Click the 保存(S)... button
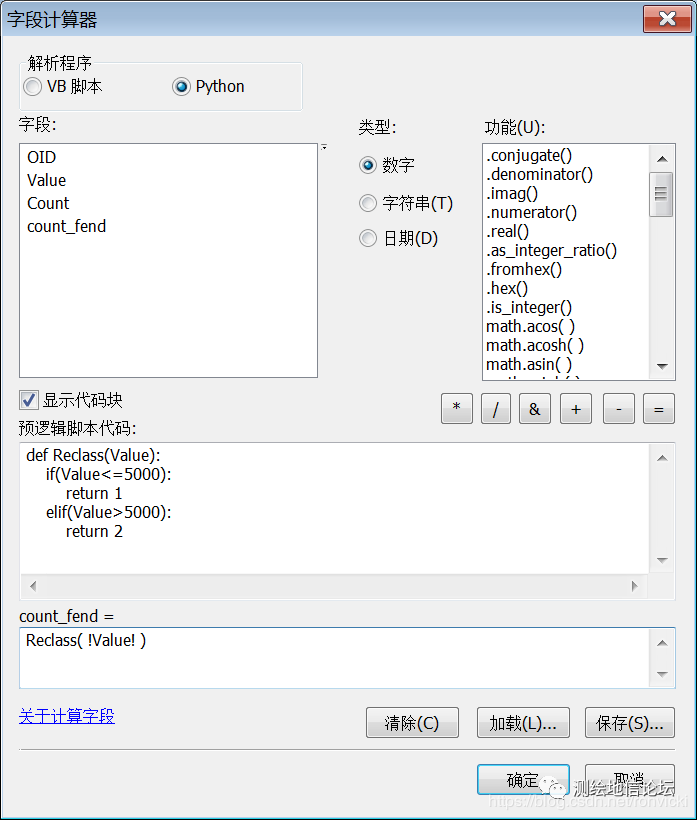697x820 pixels. (630, 723)
